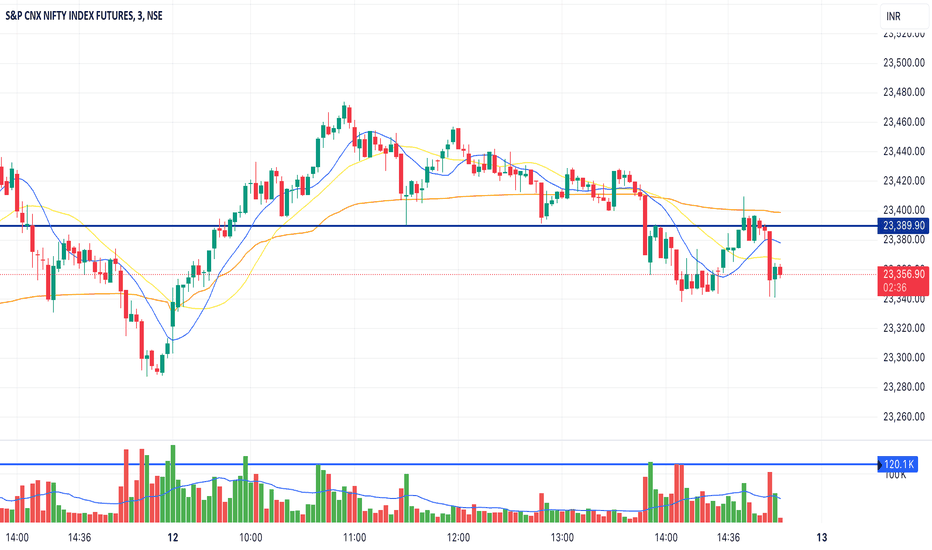The image size is (932, 550).
Task: Click the 23,260.00 price axis label
Action: coord(904,417)
